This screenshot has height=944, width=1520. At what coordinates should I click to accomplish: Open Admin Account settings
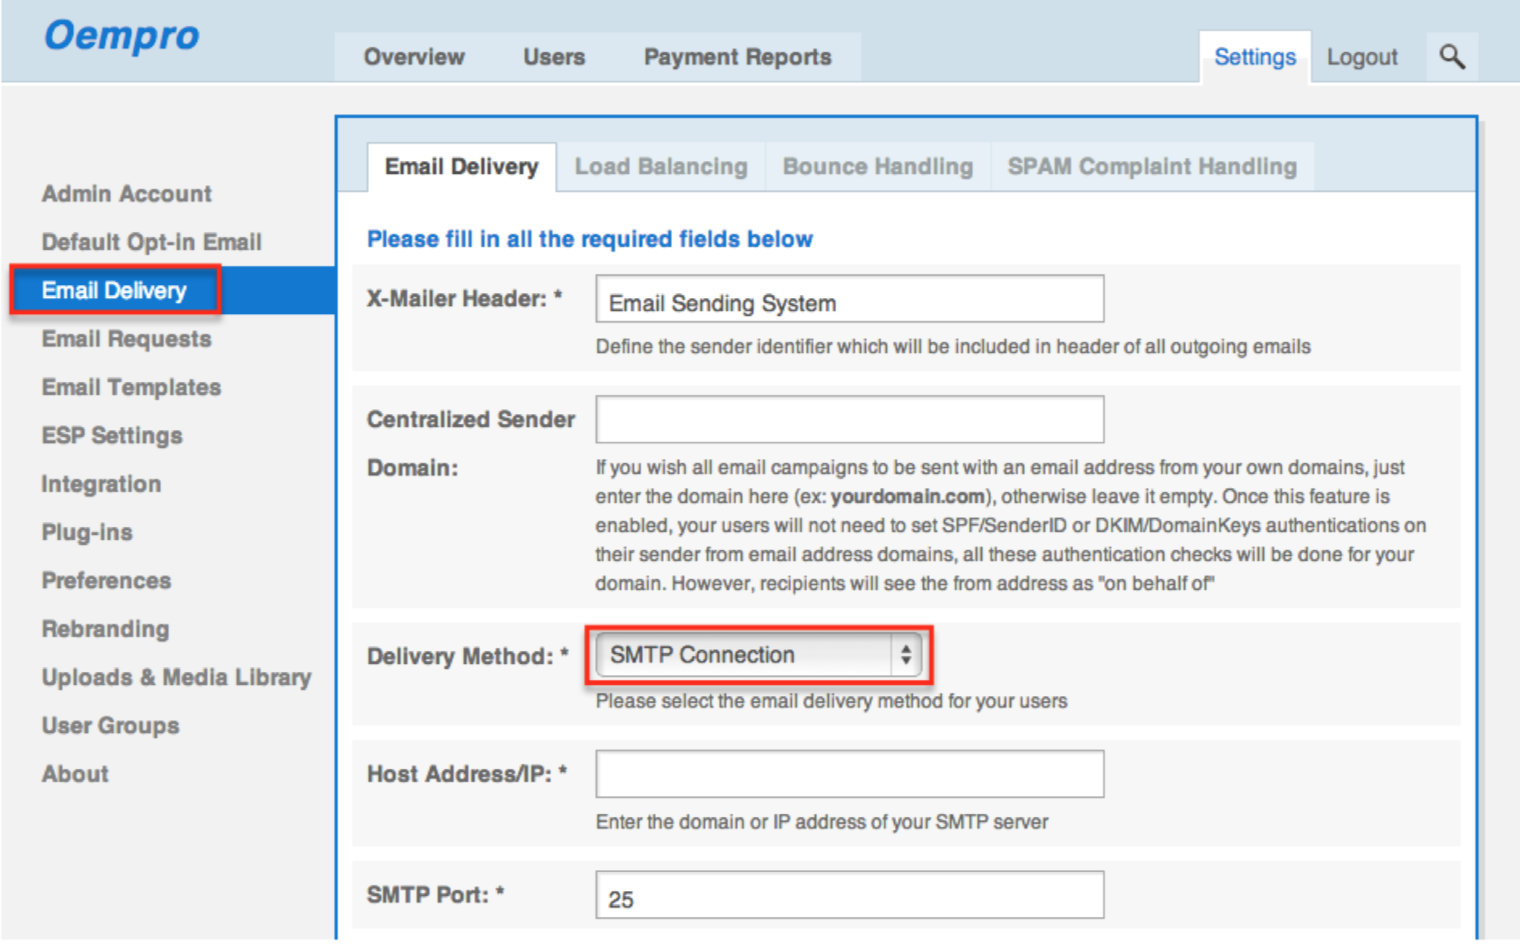[126, 193]
